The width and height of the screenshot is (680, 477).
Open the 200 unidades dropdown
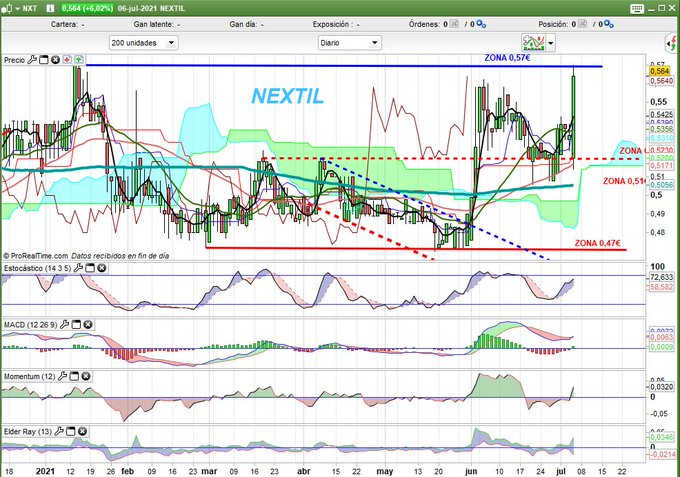pos(143,43)
